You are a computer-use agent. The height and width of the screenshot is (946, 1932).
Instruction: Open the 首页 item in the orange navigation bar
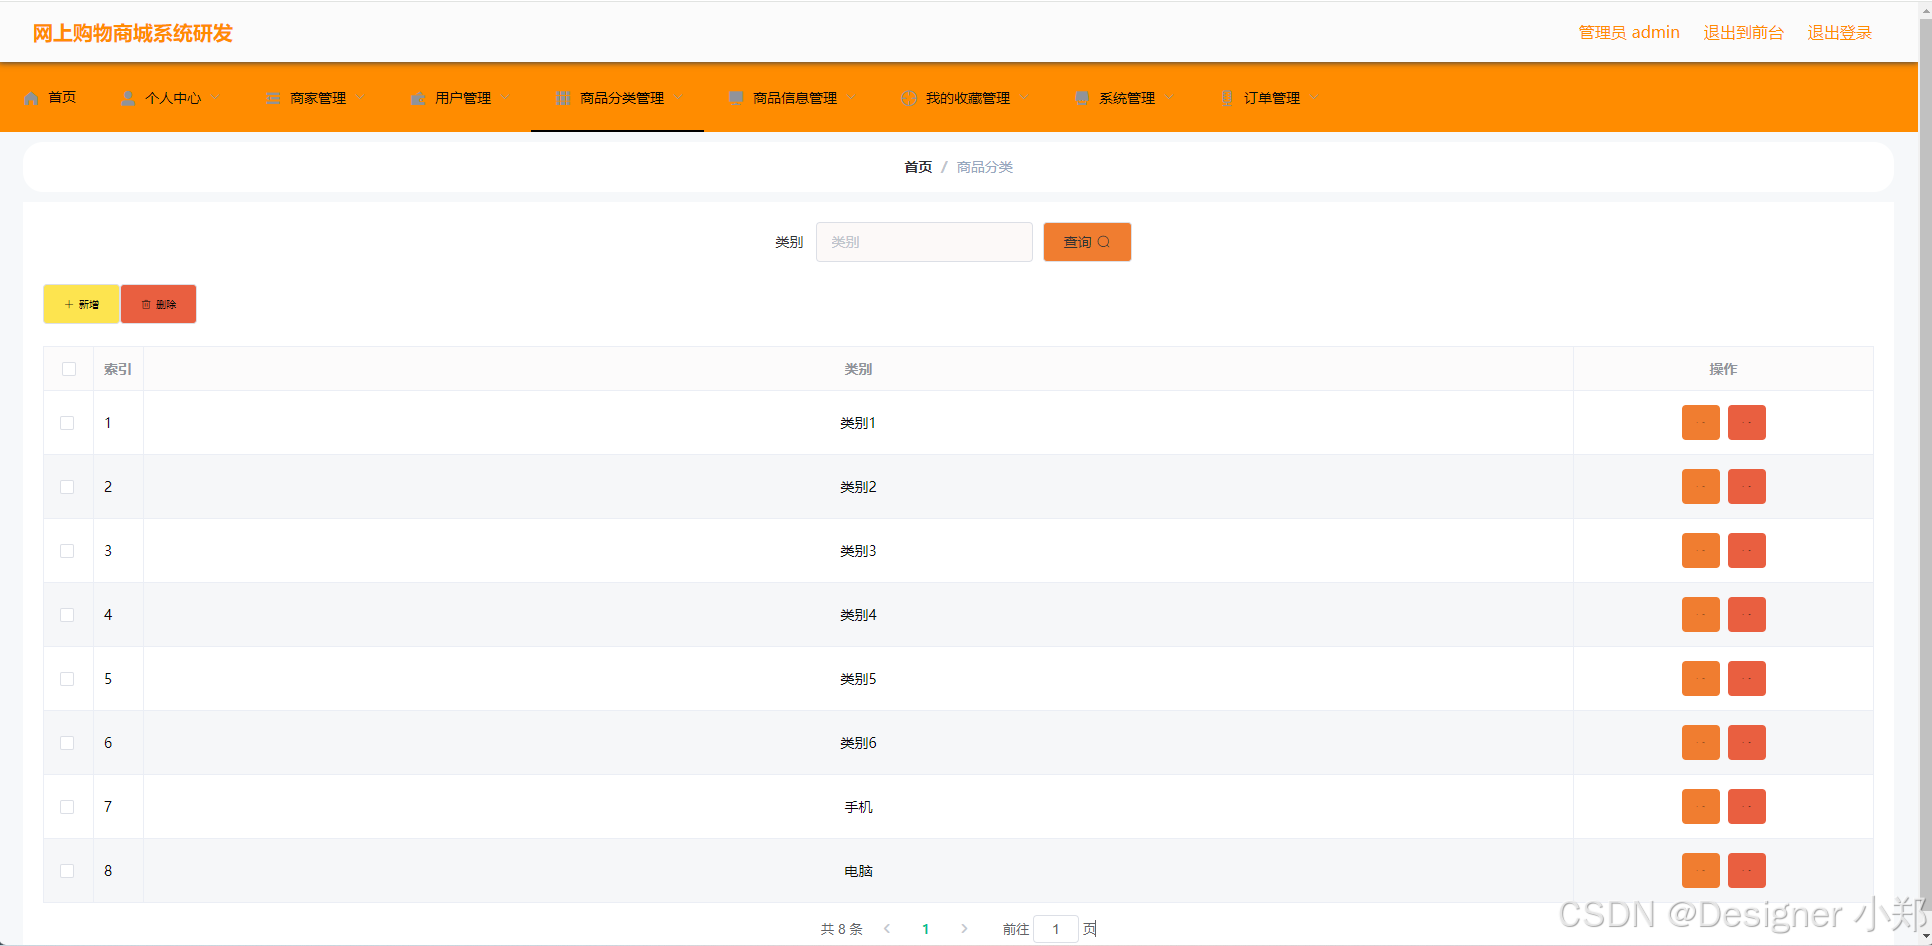pyautogui.click(x=50, y=98)
